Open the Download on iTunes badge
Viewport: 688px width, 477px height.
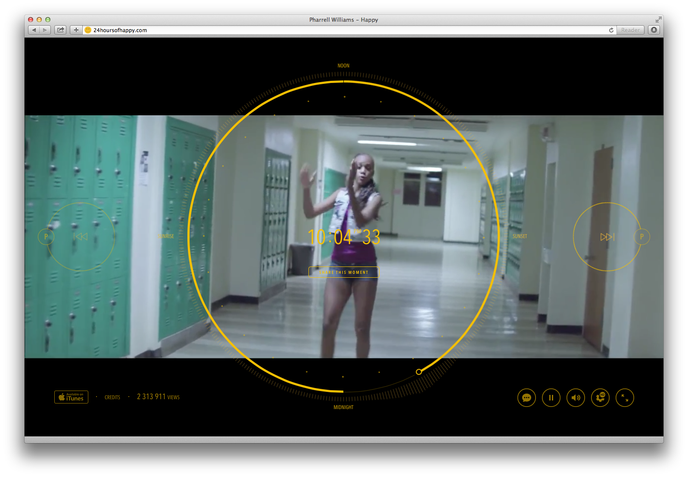pos(71,397)
